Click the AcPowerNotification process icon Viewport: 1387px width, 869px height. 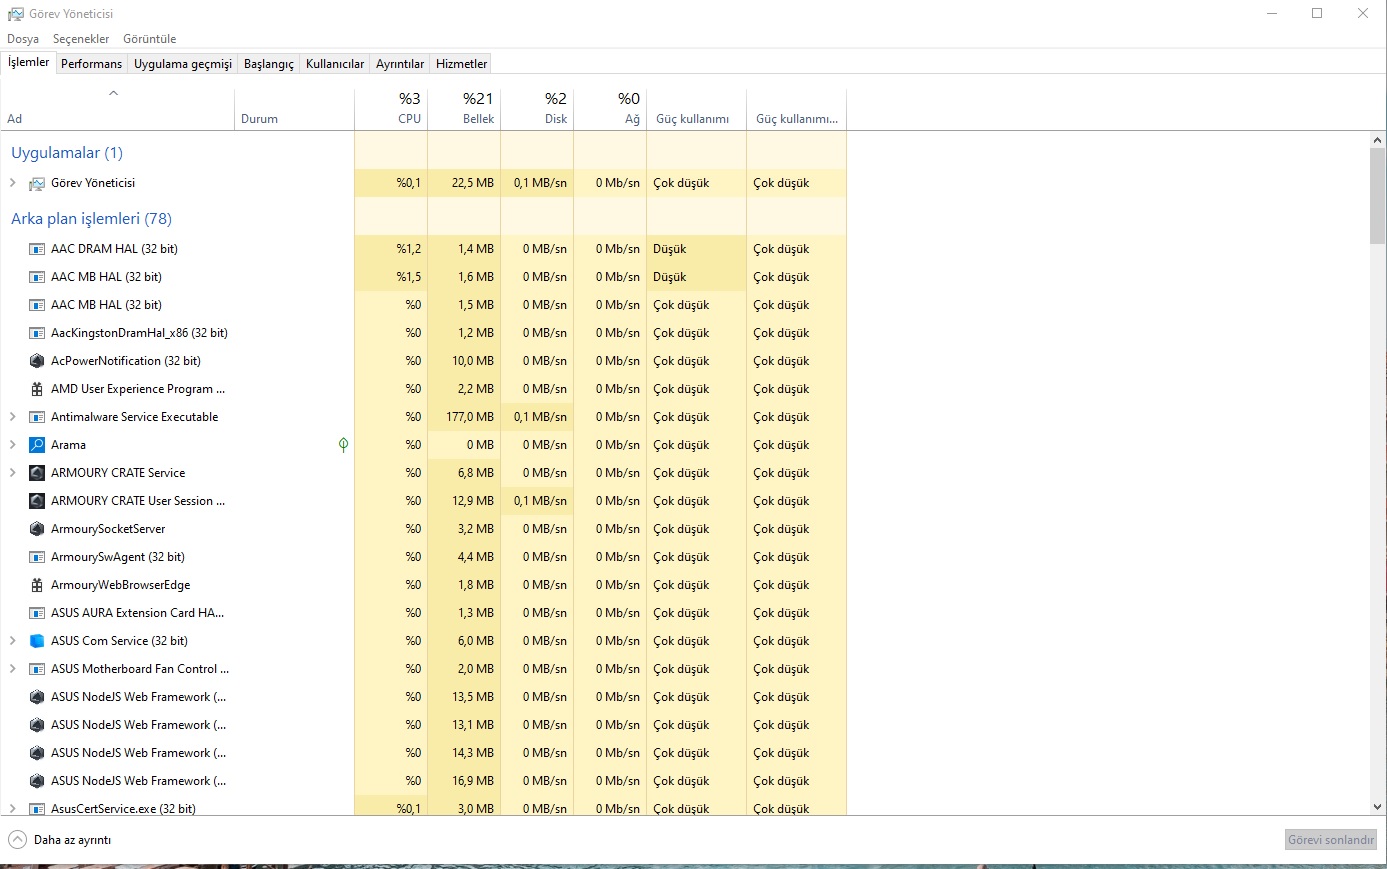click(x=37, y=361)
